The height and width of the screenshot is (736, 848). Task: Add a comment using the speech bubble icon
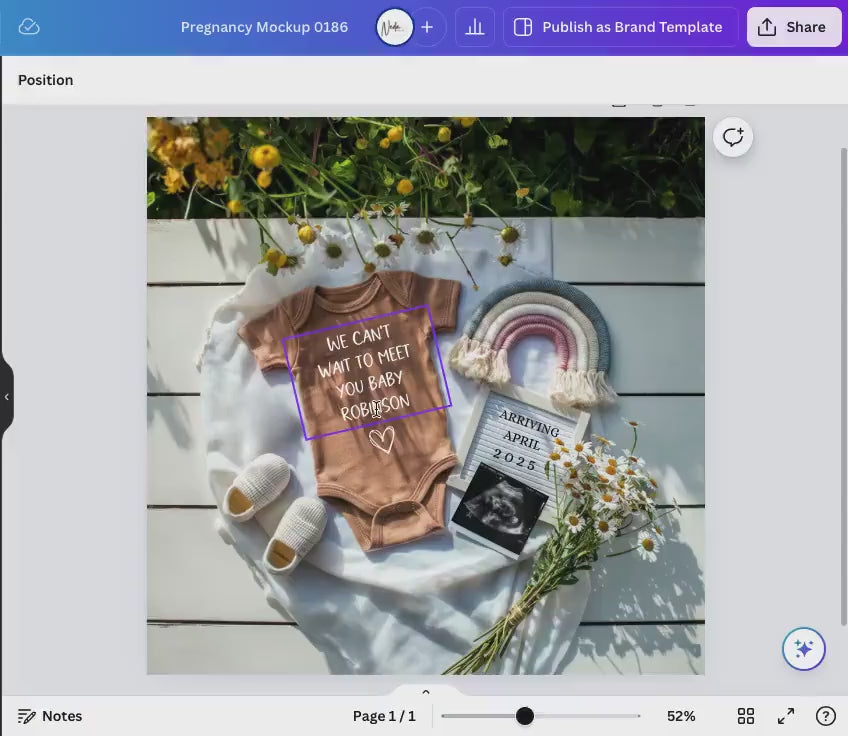click(x=733, y=137)
